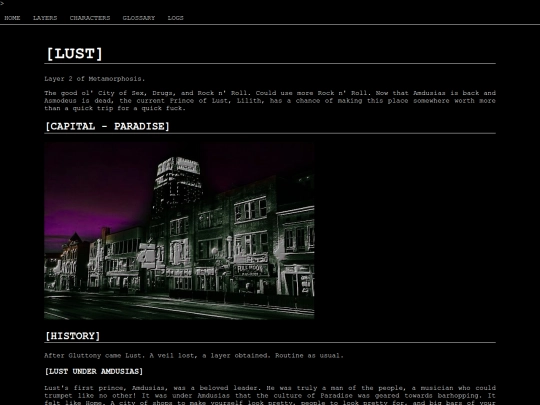The height and width of the screenshot is (405, 540).
Task: Click the 'After Gluttony came Lust' sentence
Action: point(194,356)
